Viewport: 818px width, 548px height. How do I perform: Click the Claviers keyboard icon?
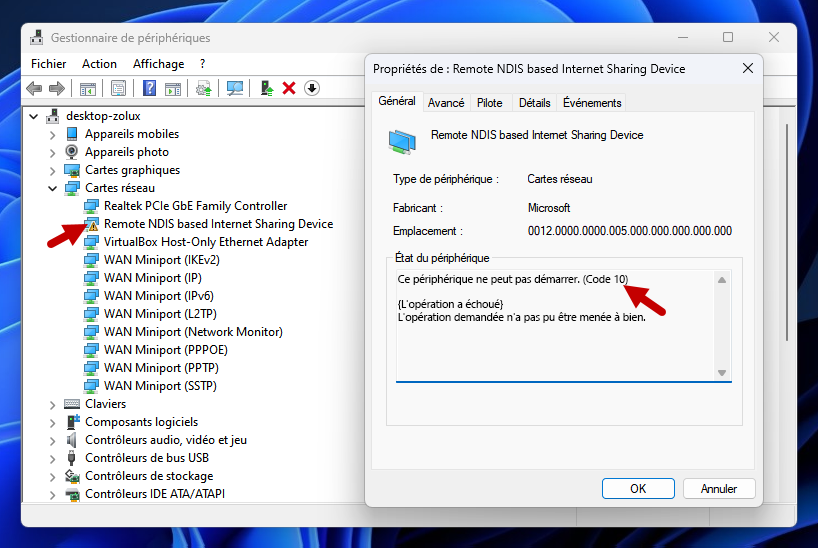[x=71, y=404]
